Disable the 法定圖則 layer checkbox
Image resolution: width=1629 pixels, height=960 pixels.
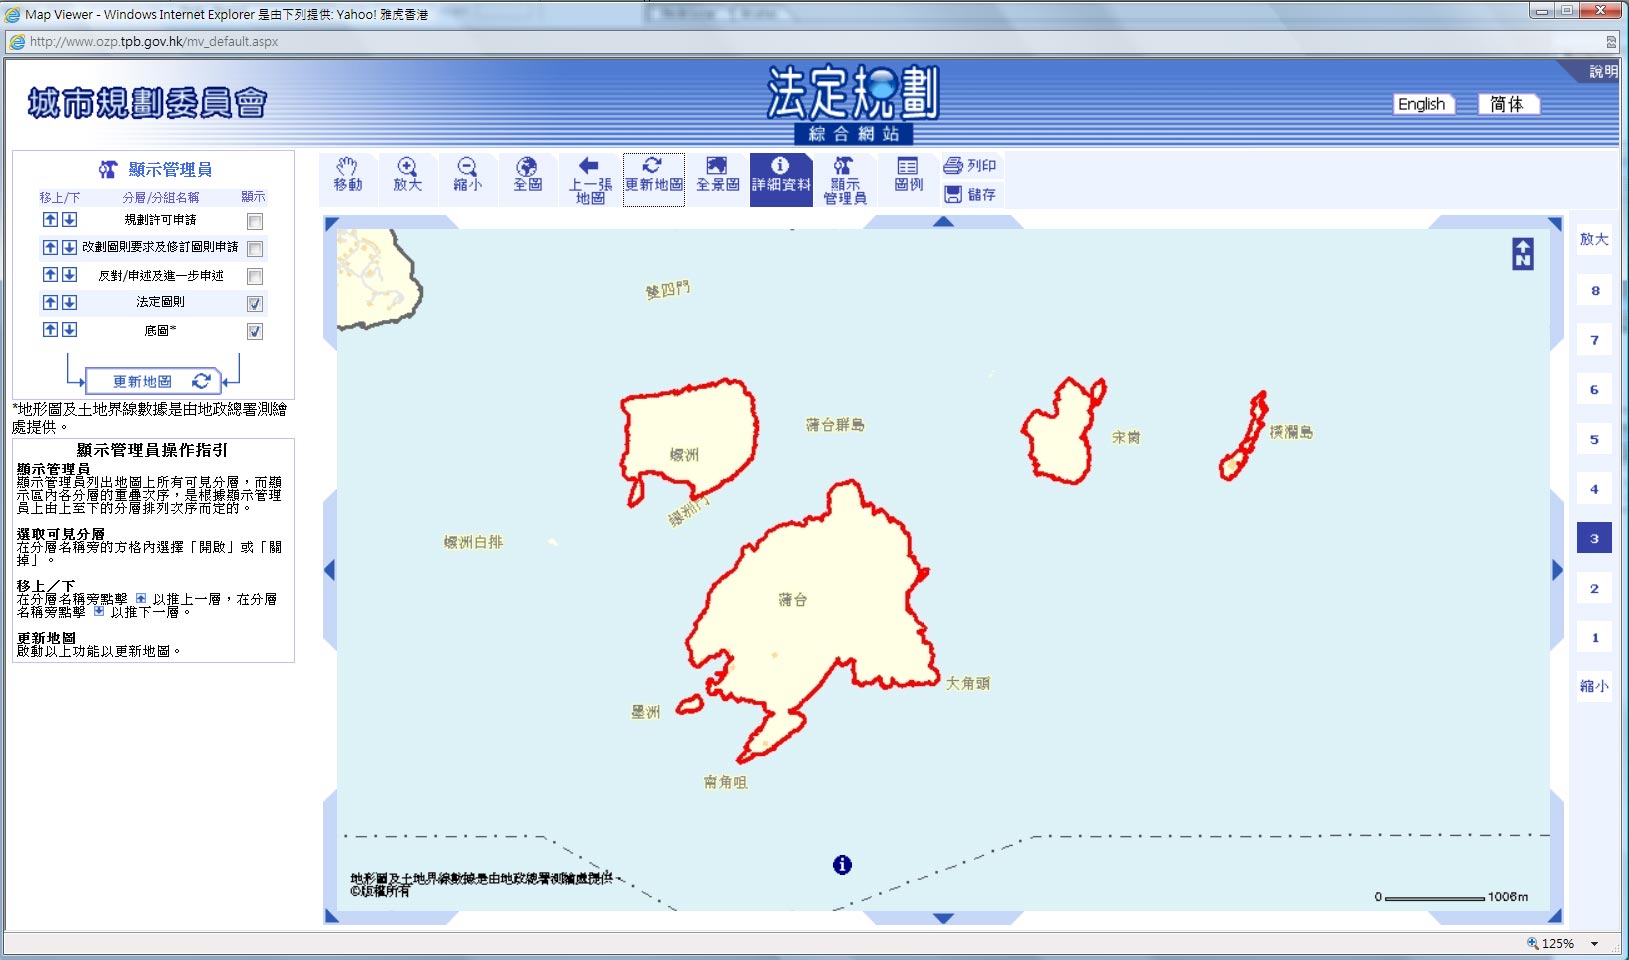257,302
